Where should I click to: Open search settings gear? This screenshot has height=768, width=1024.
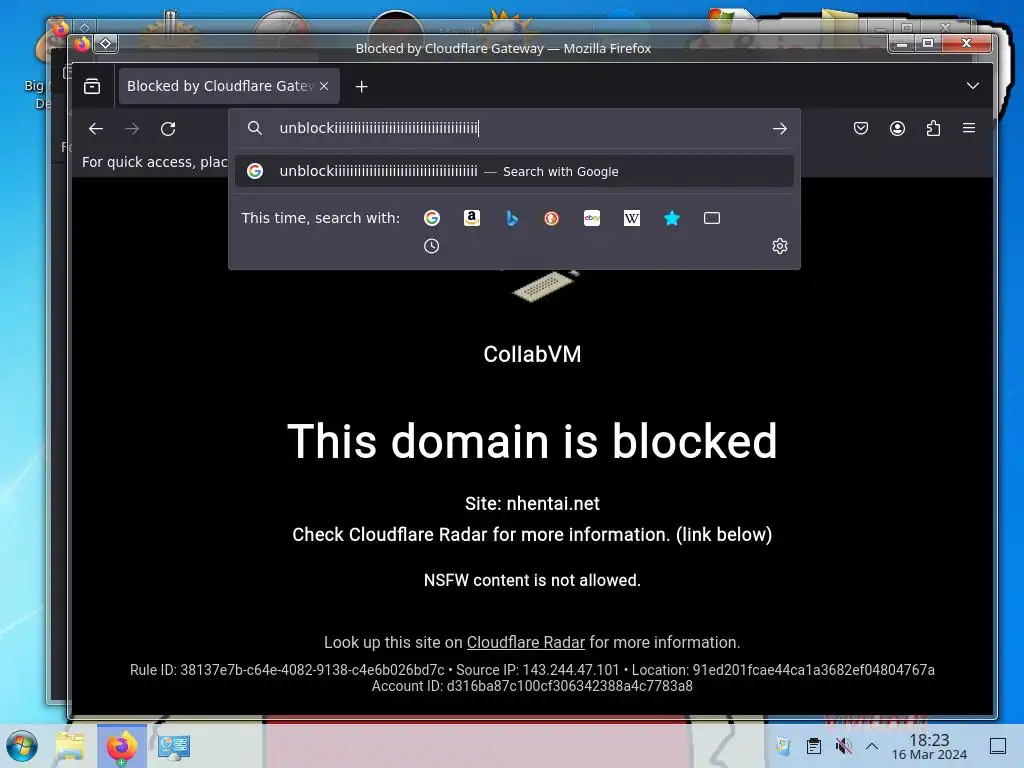pos(780,246)
